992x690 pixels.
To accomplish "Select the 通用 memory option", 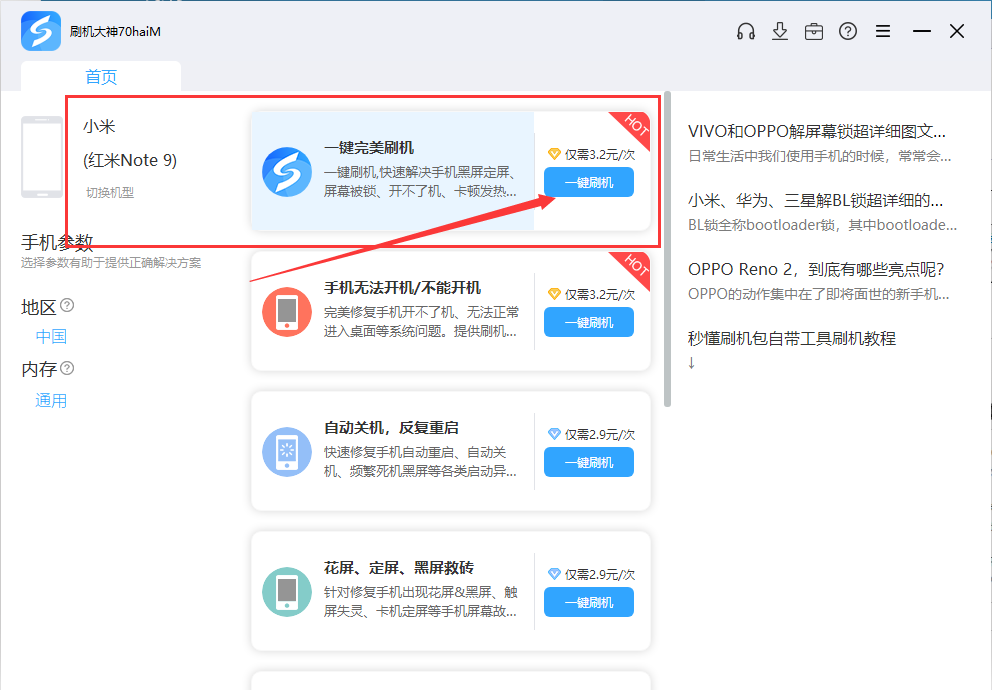I will pos(51,400).
